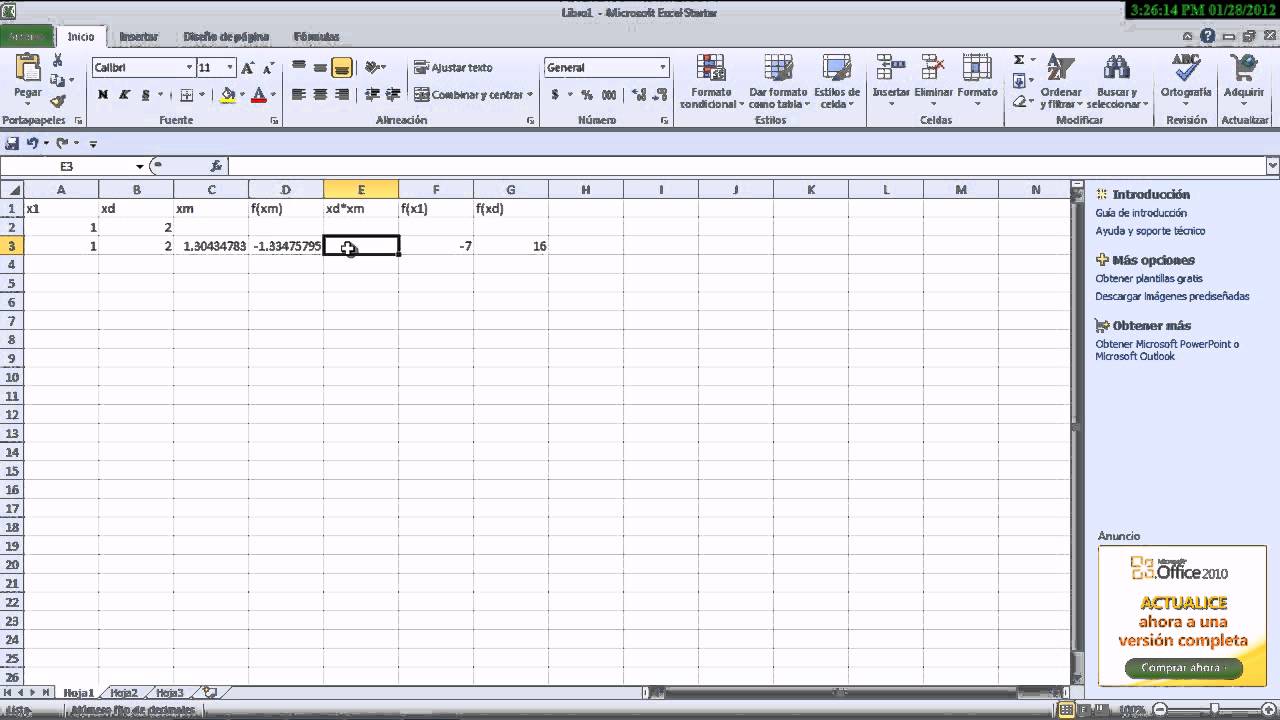Image resolution: width=1280 pixels, height=720 pixels.
Task: Apply the percent % style icon
Action: click(587, 95)
